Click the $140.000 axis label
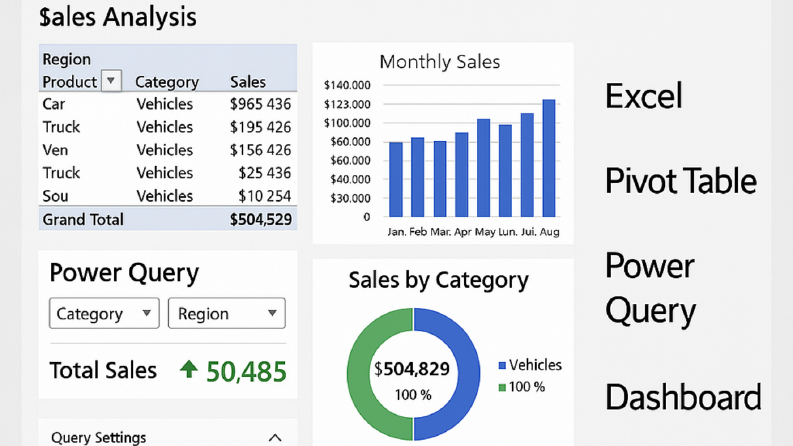Screen dimensions: 793x446 [x=347, y=85]
